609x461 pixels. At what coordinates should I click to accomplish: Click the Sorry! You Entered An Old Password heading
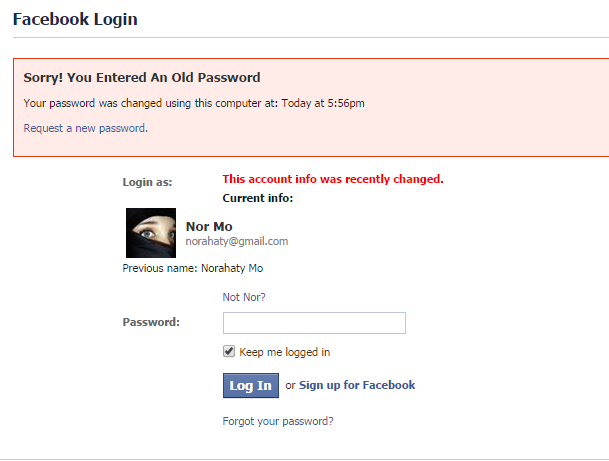142,77
